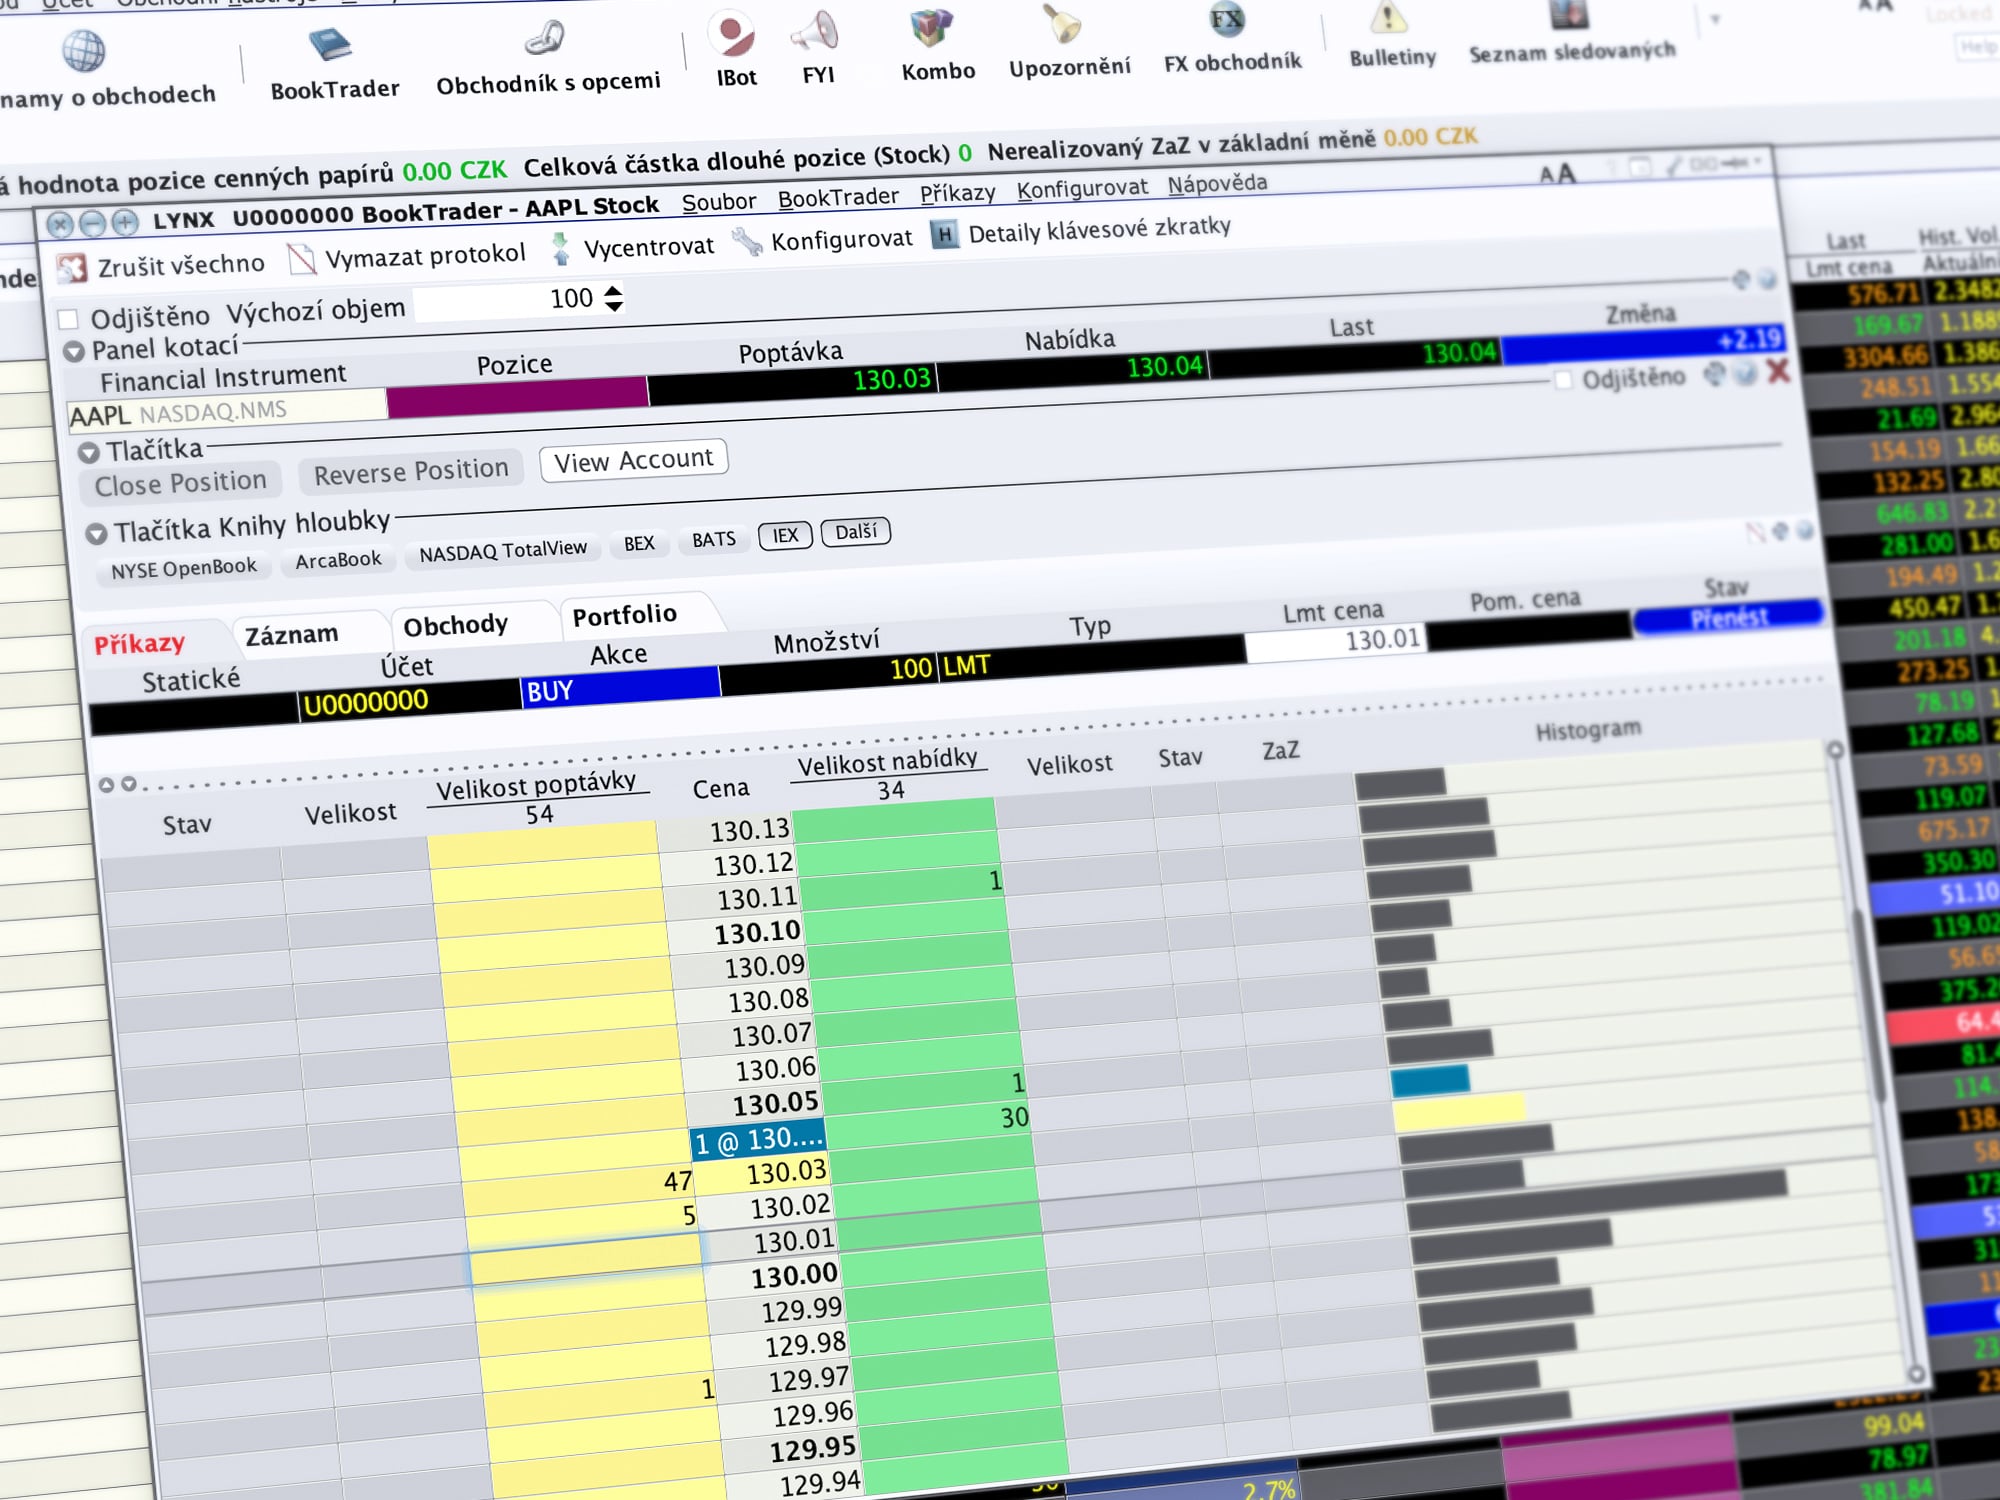Collapse Tlačítka Knihy hloubky section
This screenshot has width=2000, height=1500.
point(96,533)
